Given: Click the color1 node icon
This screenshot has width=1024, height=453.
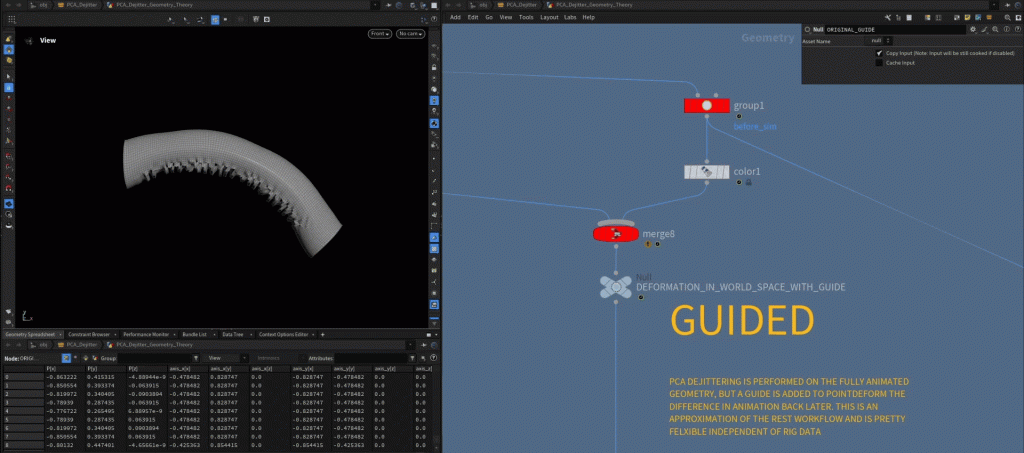Looking at the screenshot, I should (706, 172).
